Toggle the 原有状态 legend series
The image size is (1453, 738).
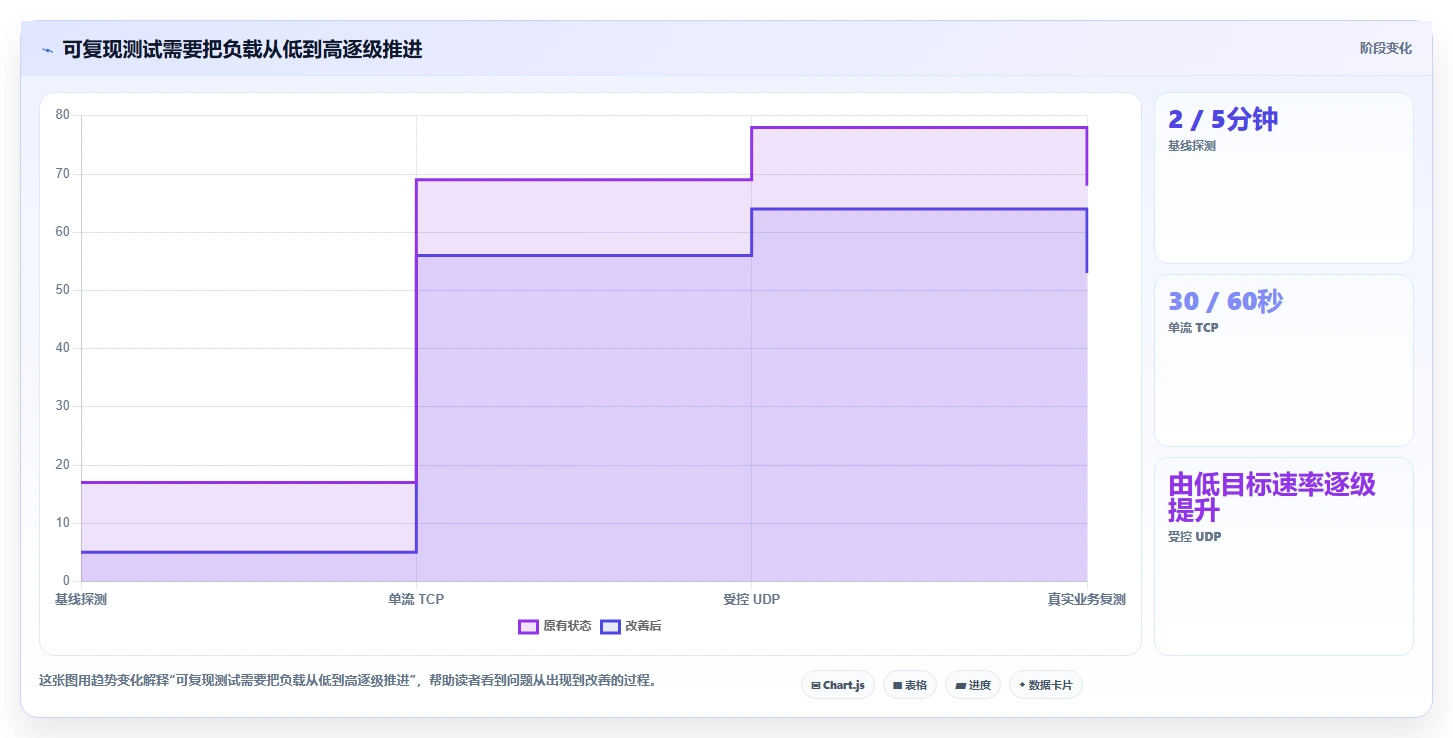click(x=555, y=626)
